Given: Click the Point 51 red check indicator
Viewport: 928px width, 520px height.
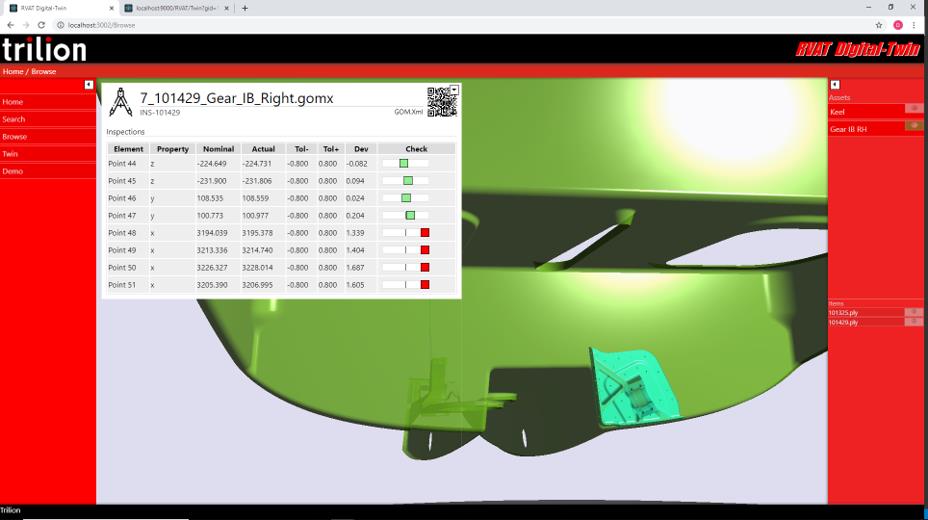Looking at the screenshot, I should pyautogui.click(x=425, y=285).
